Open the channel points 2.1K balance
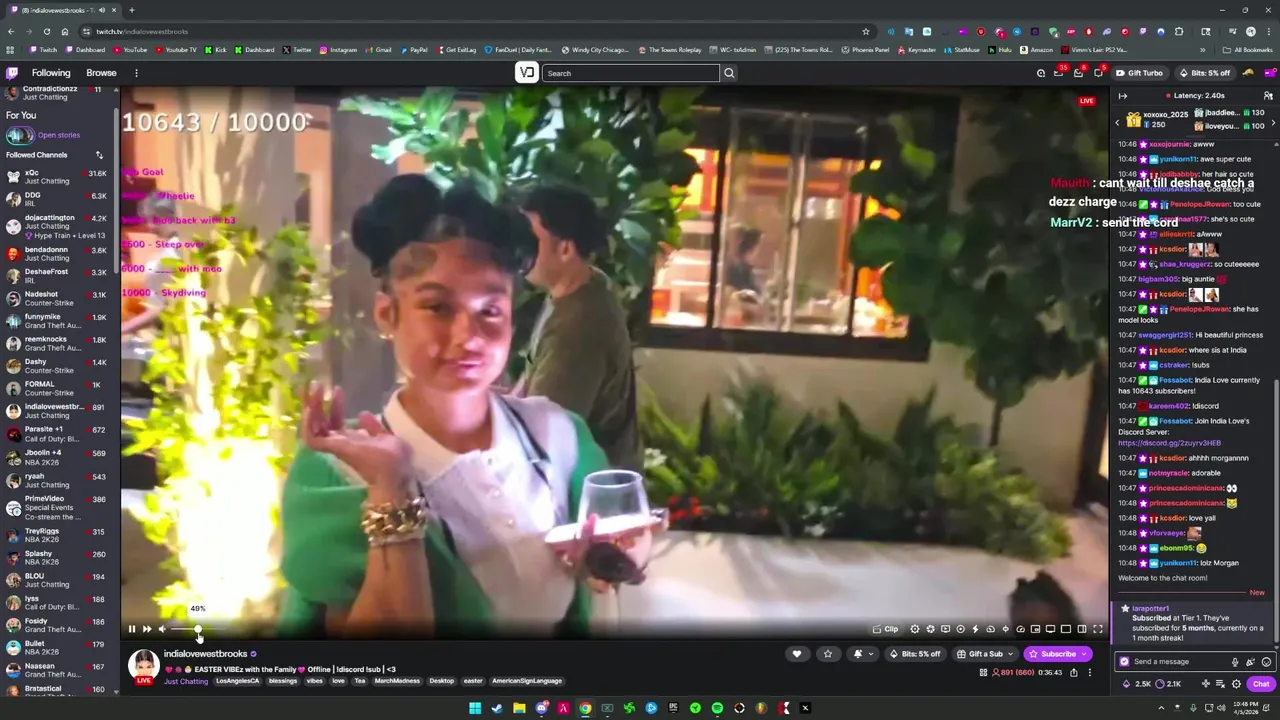 tap(1168, 684)
